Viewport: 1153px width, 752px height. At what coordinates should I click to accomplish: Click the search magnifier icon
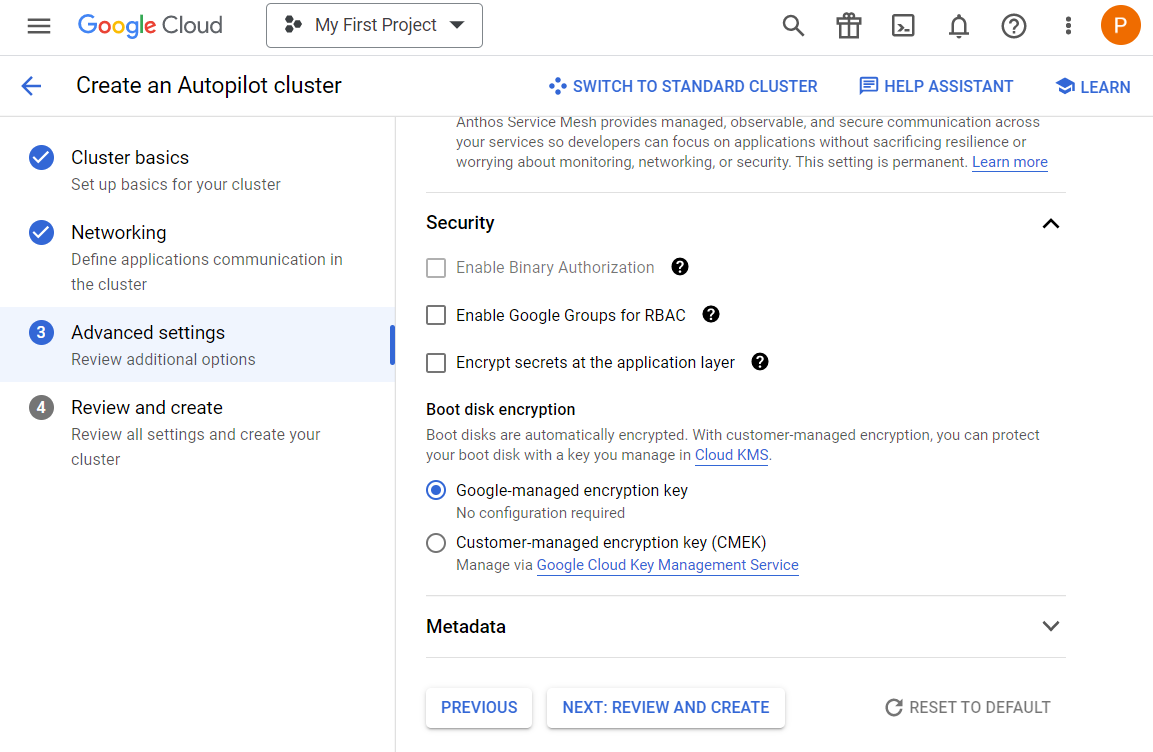[x=793, y=26]
